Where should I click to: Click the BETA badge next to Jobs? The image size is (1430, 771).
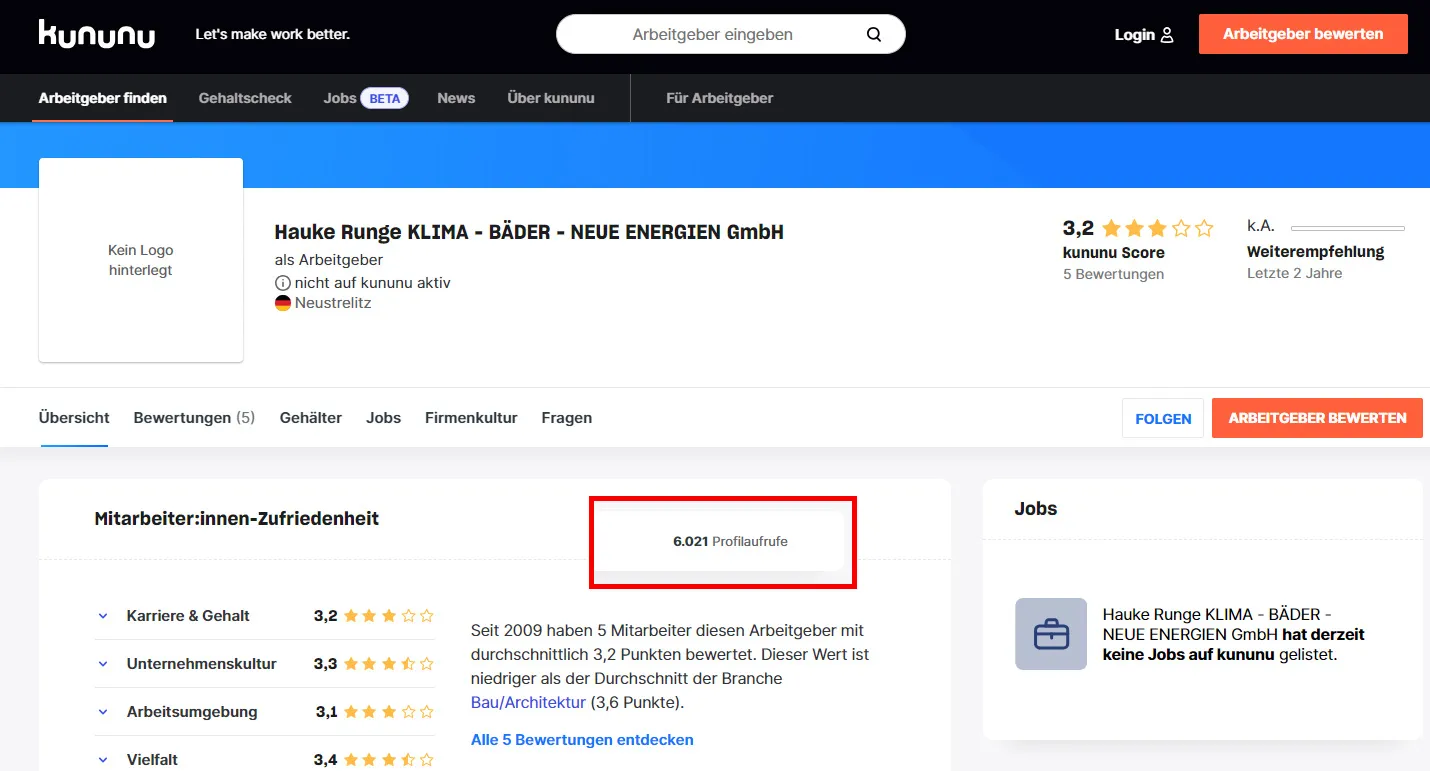point(385,98)
